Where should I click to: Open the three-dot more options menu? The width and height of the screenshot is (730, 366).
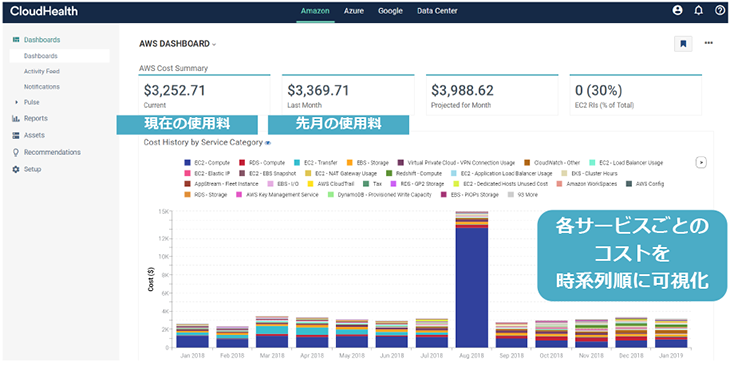(709, 43)
